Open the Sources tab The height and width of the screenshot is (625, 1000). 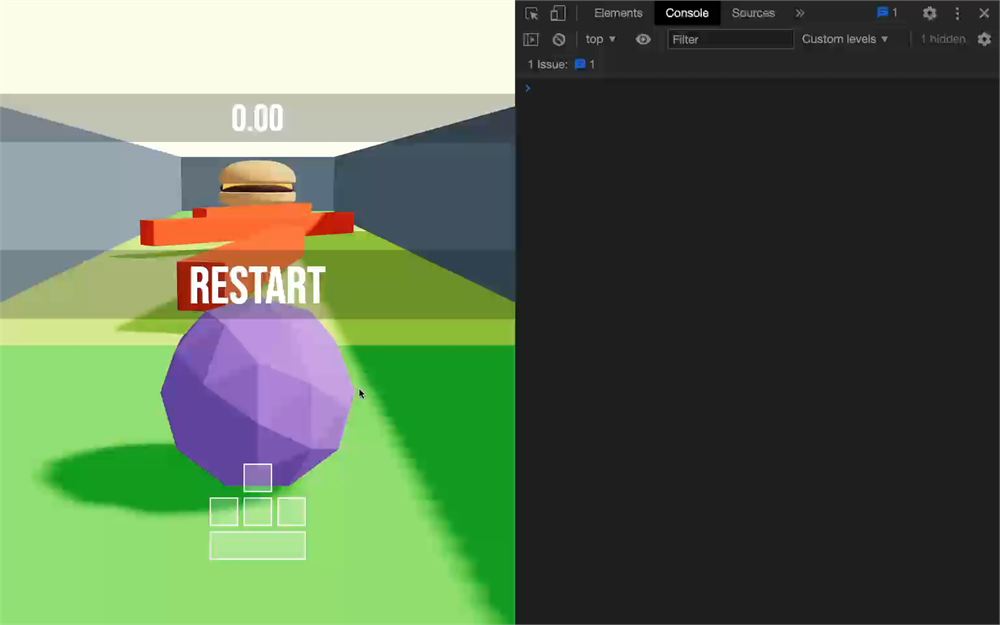(x=753, y=13)
